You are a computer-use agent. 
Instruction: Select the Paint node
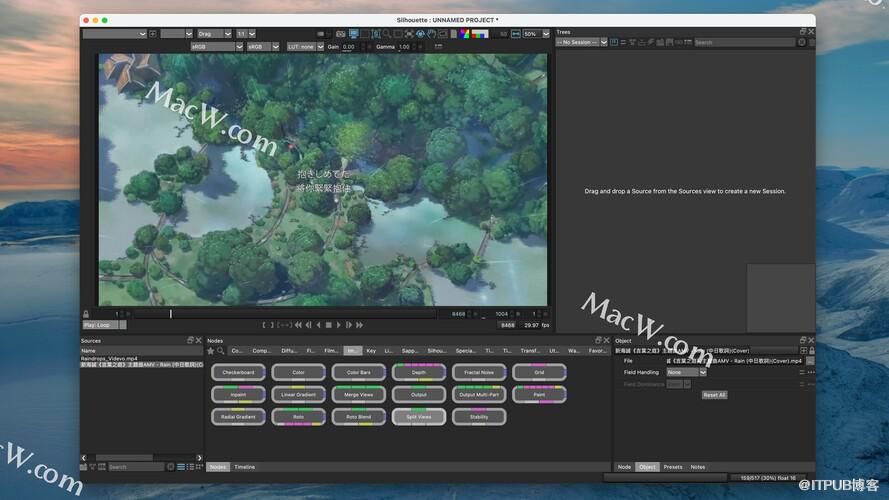[539, 395]
